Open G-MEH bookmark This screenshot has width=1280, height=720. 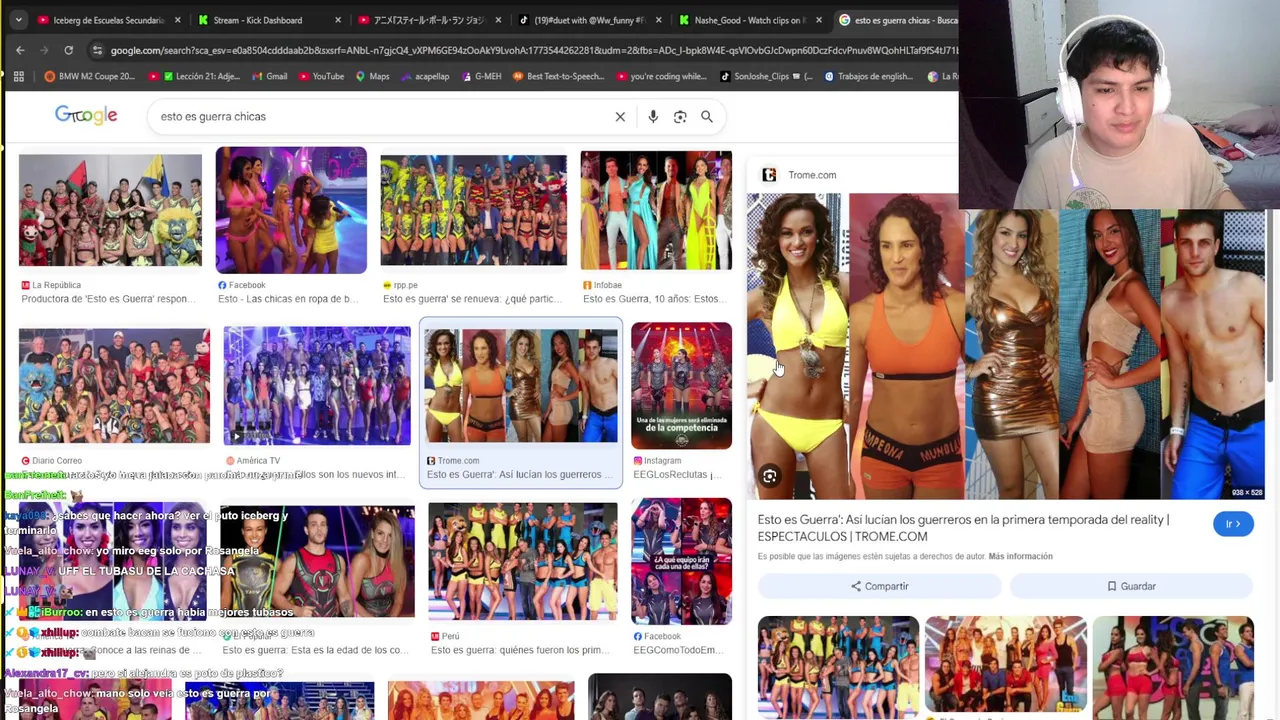(480, 76)
